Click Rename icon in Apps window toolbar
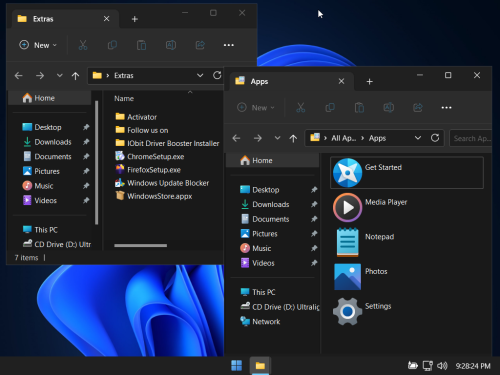The image size is (500, 375). click(389, 108)
